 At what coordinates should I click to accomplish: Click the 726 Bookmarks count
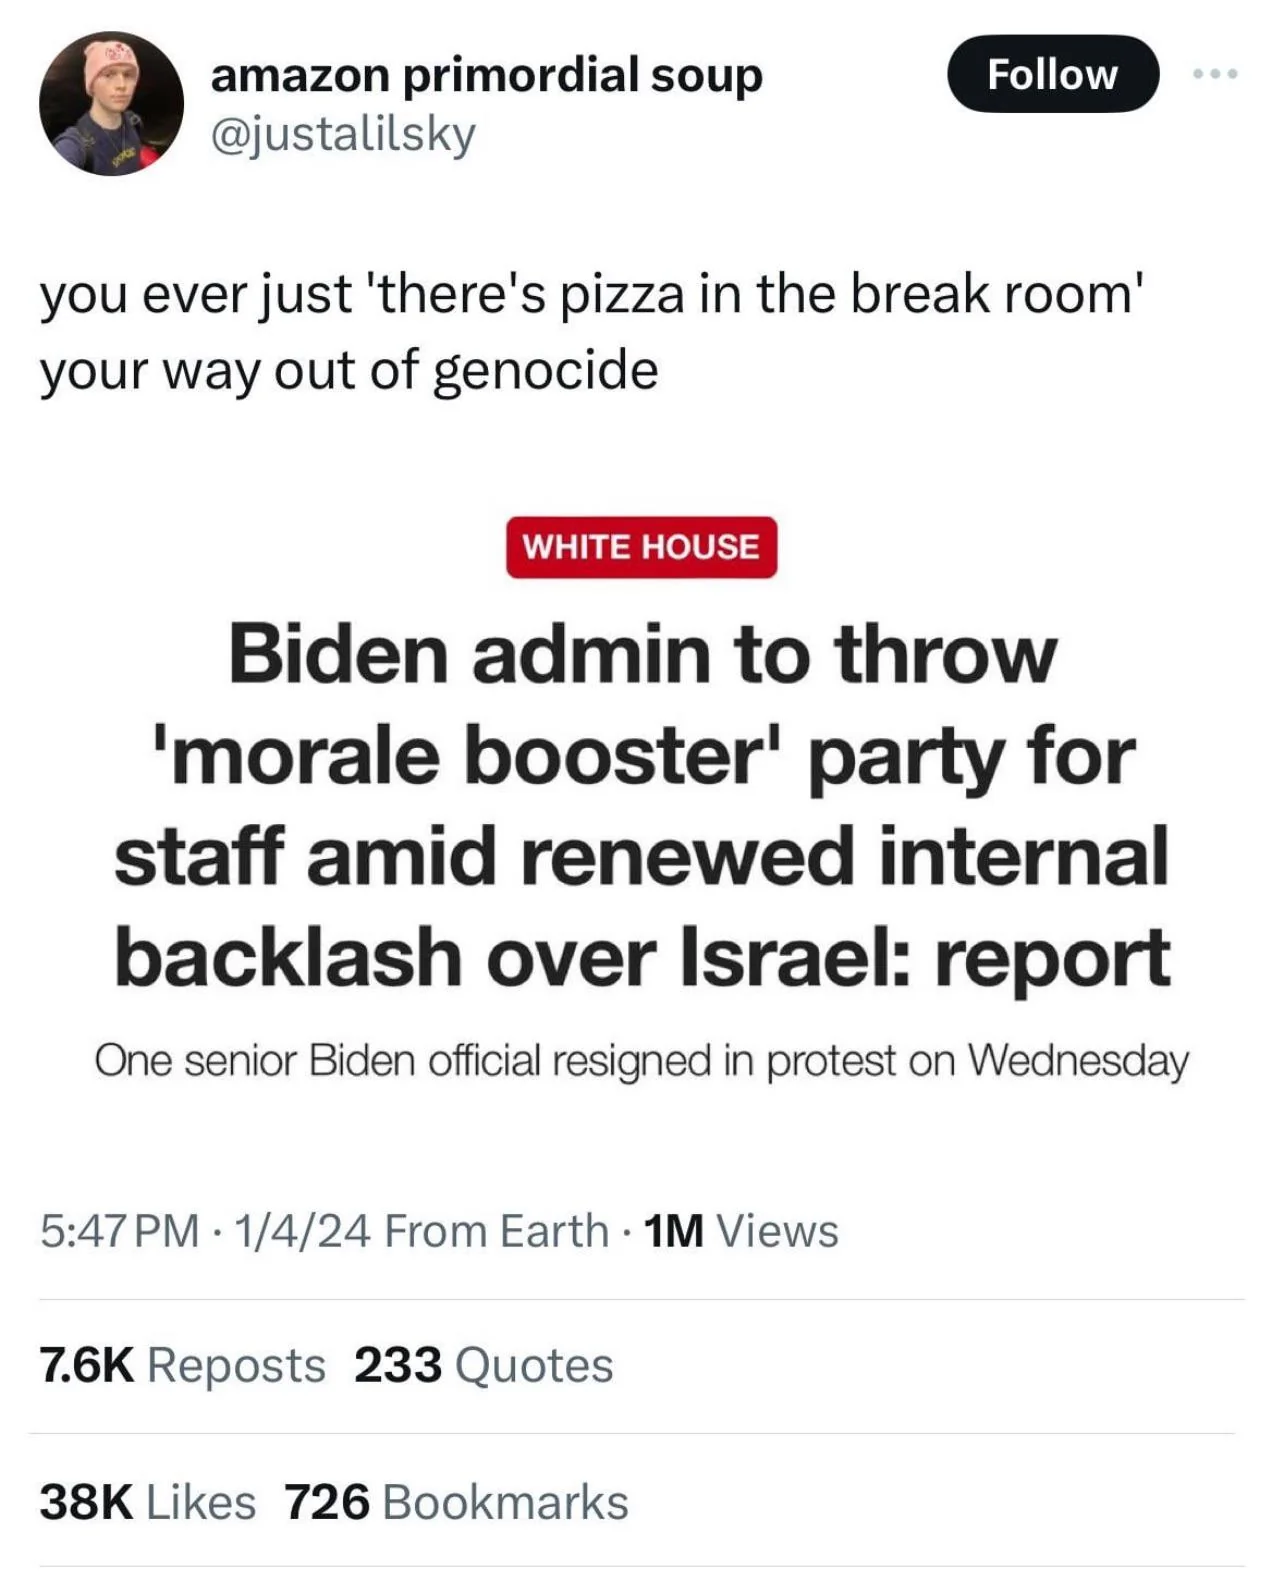coord(456,1502)
